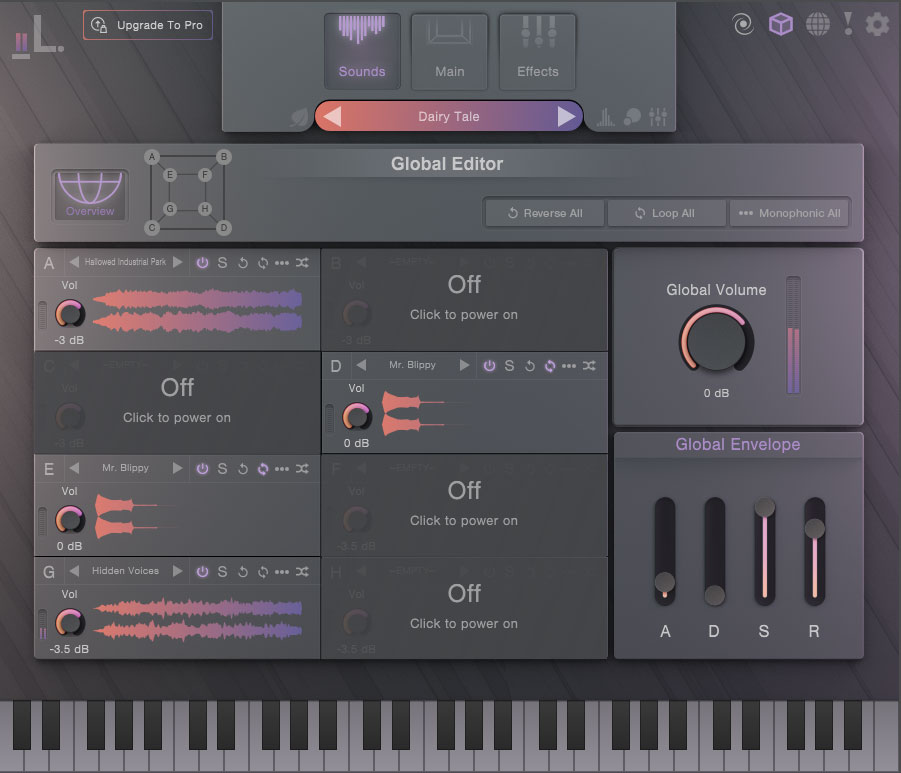Click reverse icon on layer A

(243, 263)
